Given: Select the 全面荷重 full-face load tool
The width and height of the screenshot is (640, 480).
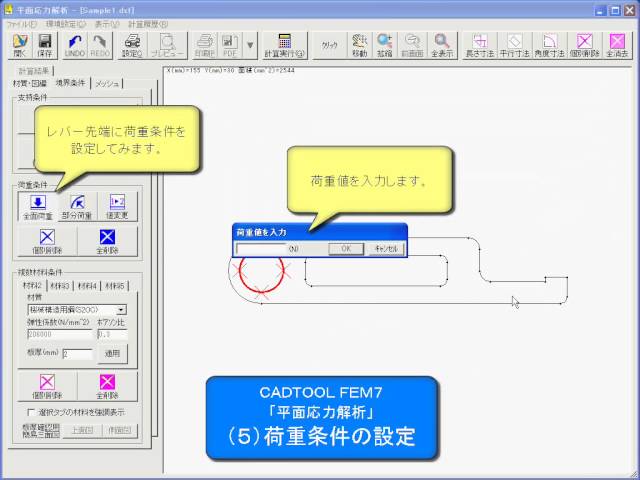Looking at the screenshot, I should [x=38, y=207].
